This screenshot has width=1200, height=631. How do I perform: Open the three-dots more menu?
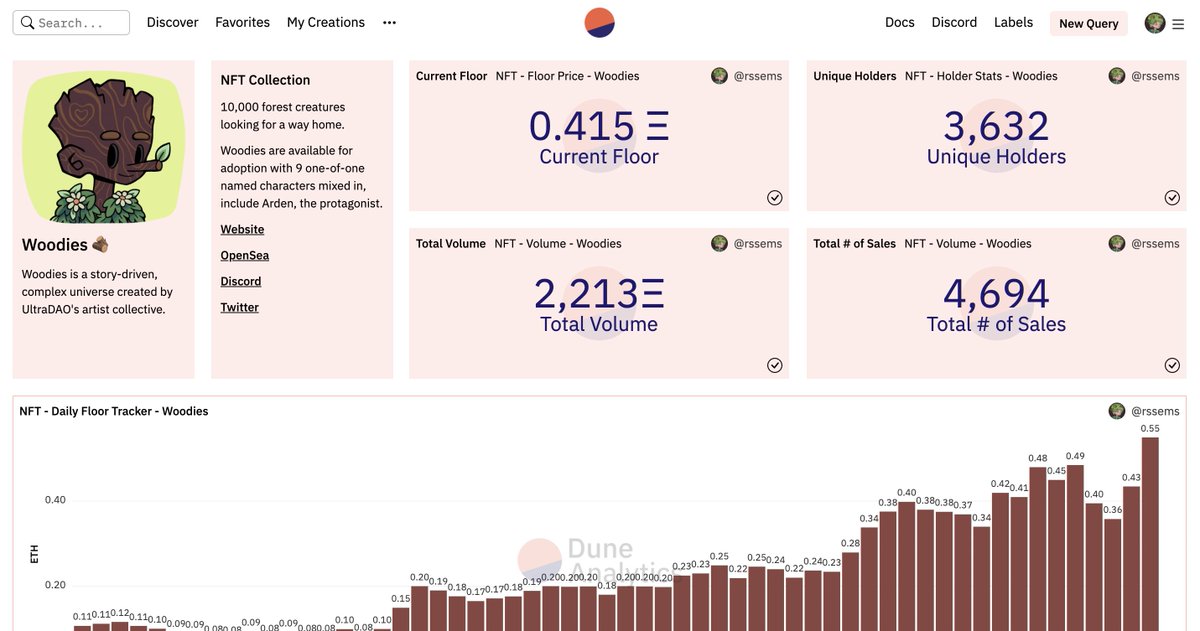point(390,22)
